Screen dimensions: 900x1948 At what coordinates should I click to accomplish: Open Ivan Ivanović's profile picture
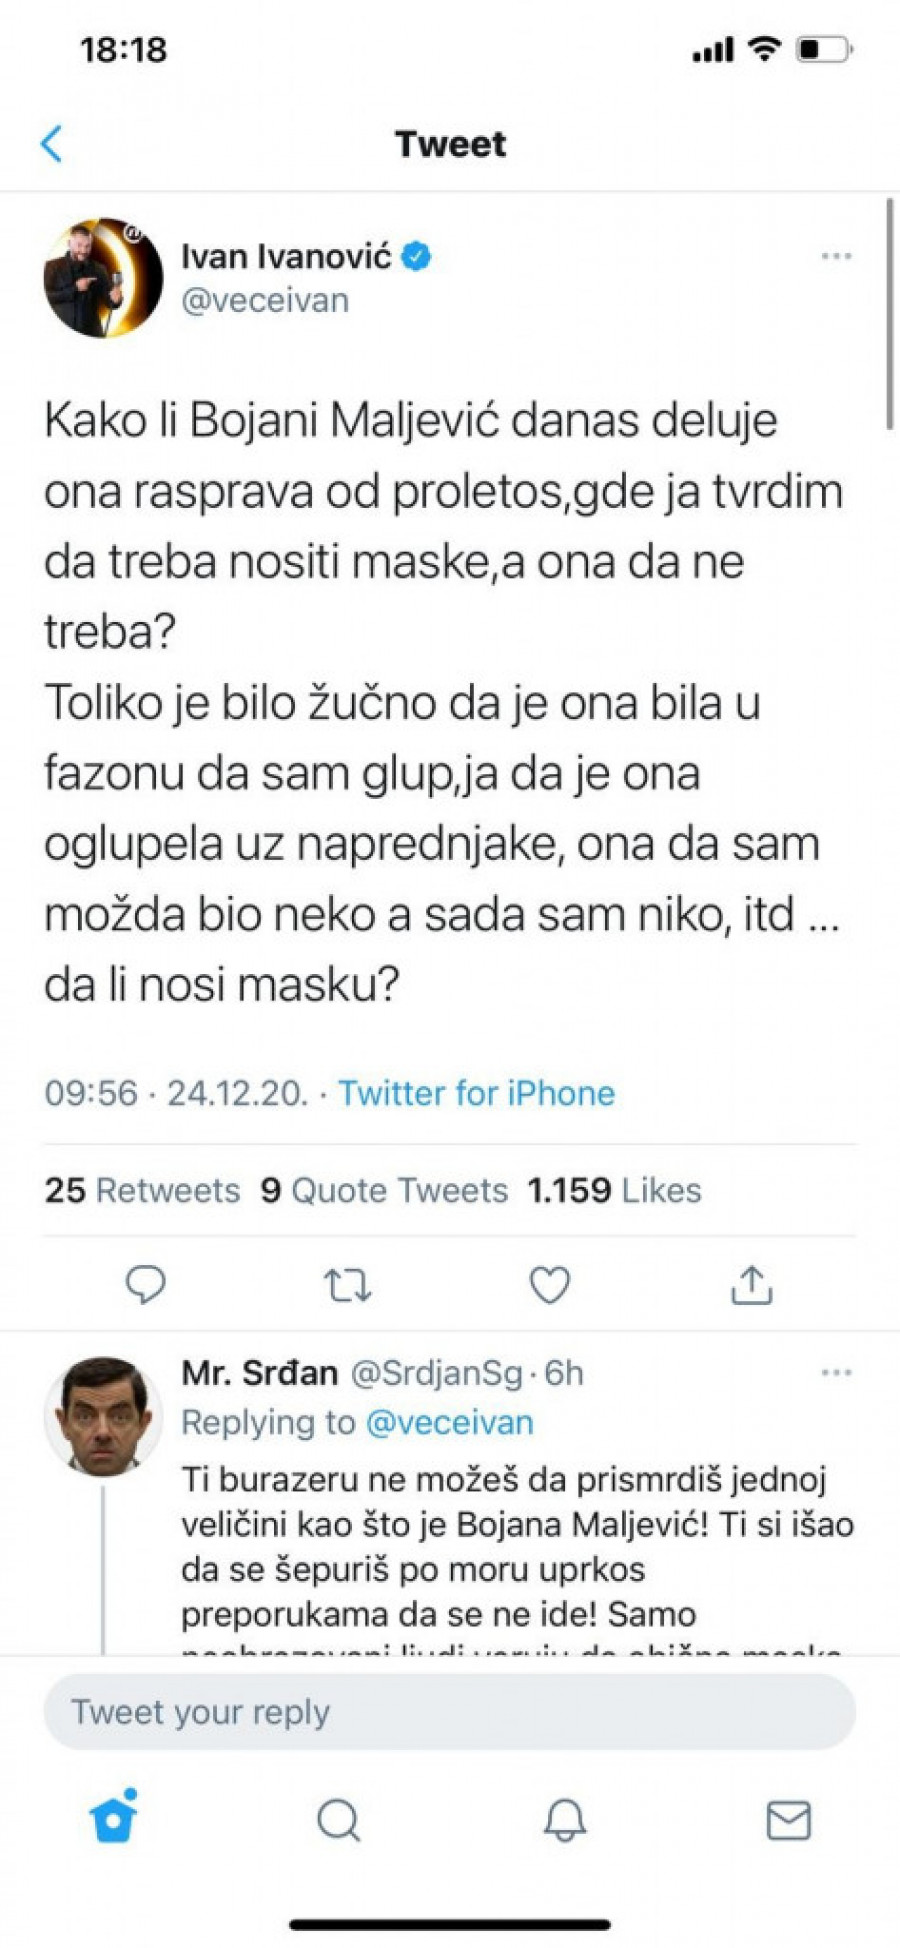[x=103, y=278]
